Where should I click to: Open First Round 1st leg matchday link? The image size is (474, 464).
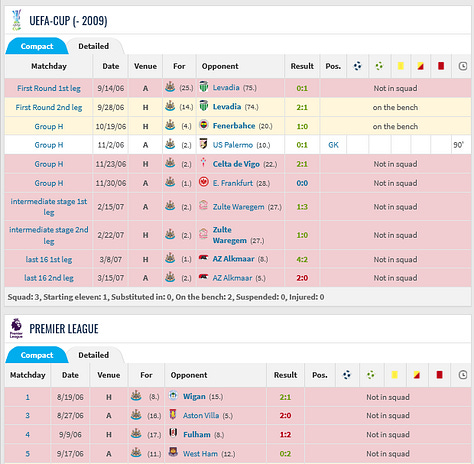click(x=49, y=88)
